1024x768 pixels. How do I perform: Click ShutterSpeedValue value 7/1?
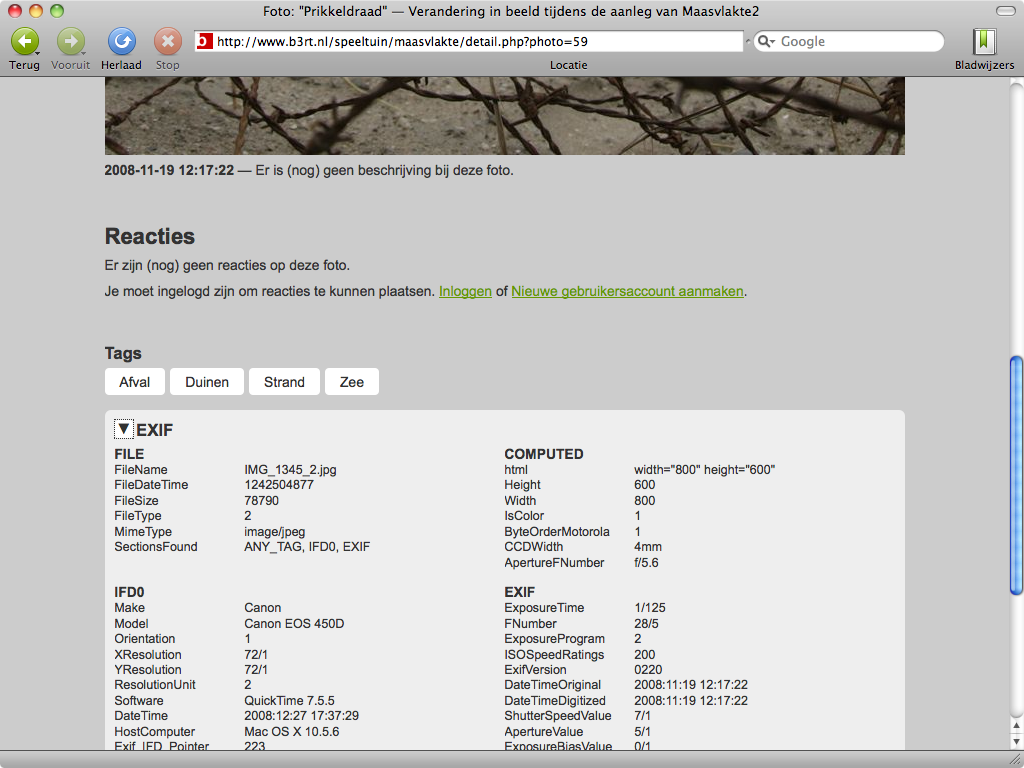coord(642,716)
